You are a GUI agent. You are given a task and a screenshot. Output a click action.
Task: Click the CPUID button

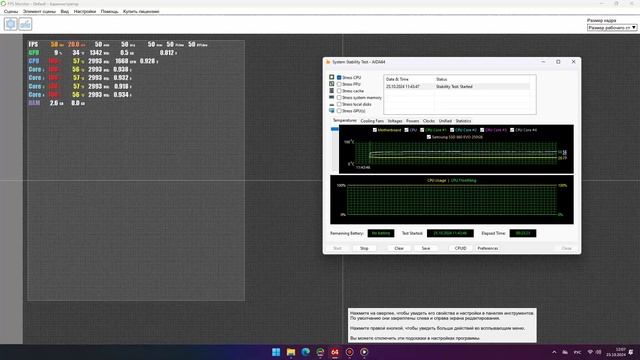460,248
